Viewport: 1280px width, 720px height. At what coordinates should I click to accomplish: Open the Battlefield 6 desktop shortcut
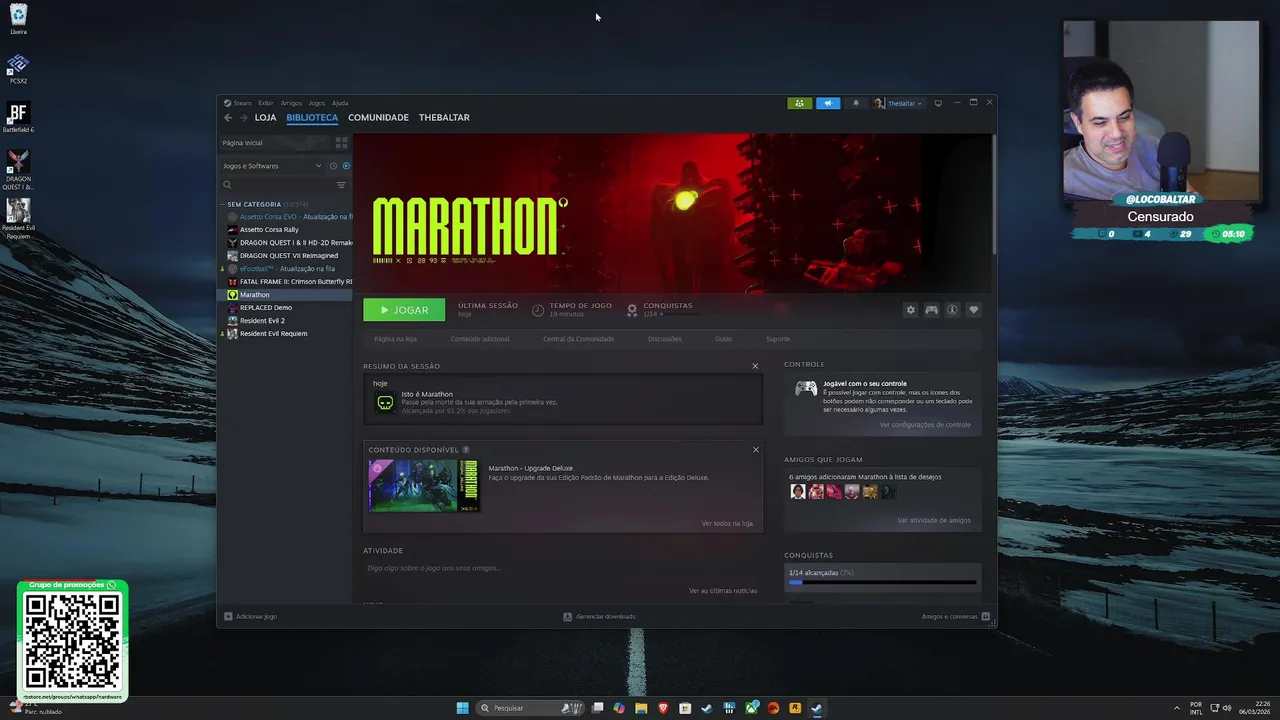click(x=18, y=117)
